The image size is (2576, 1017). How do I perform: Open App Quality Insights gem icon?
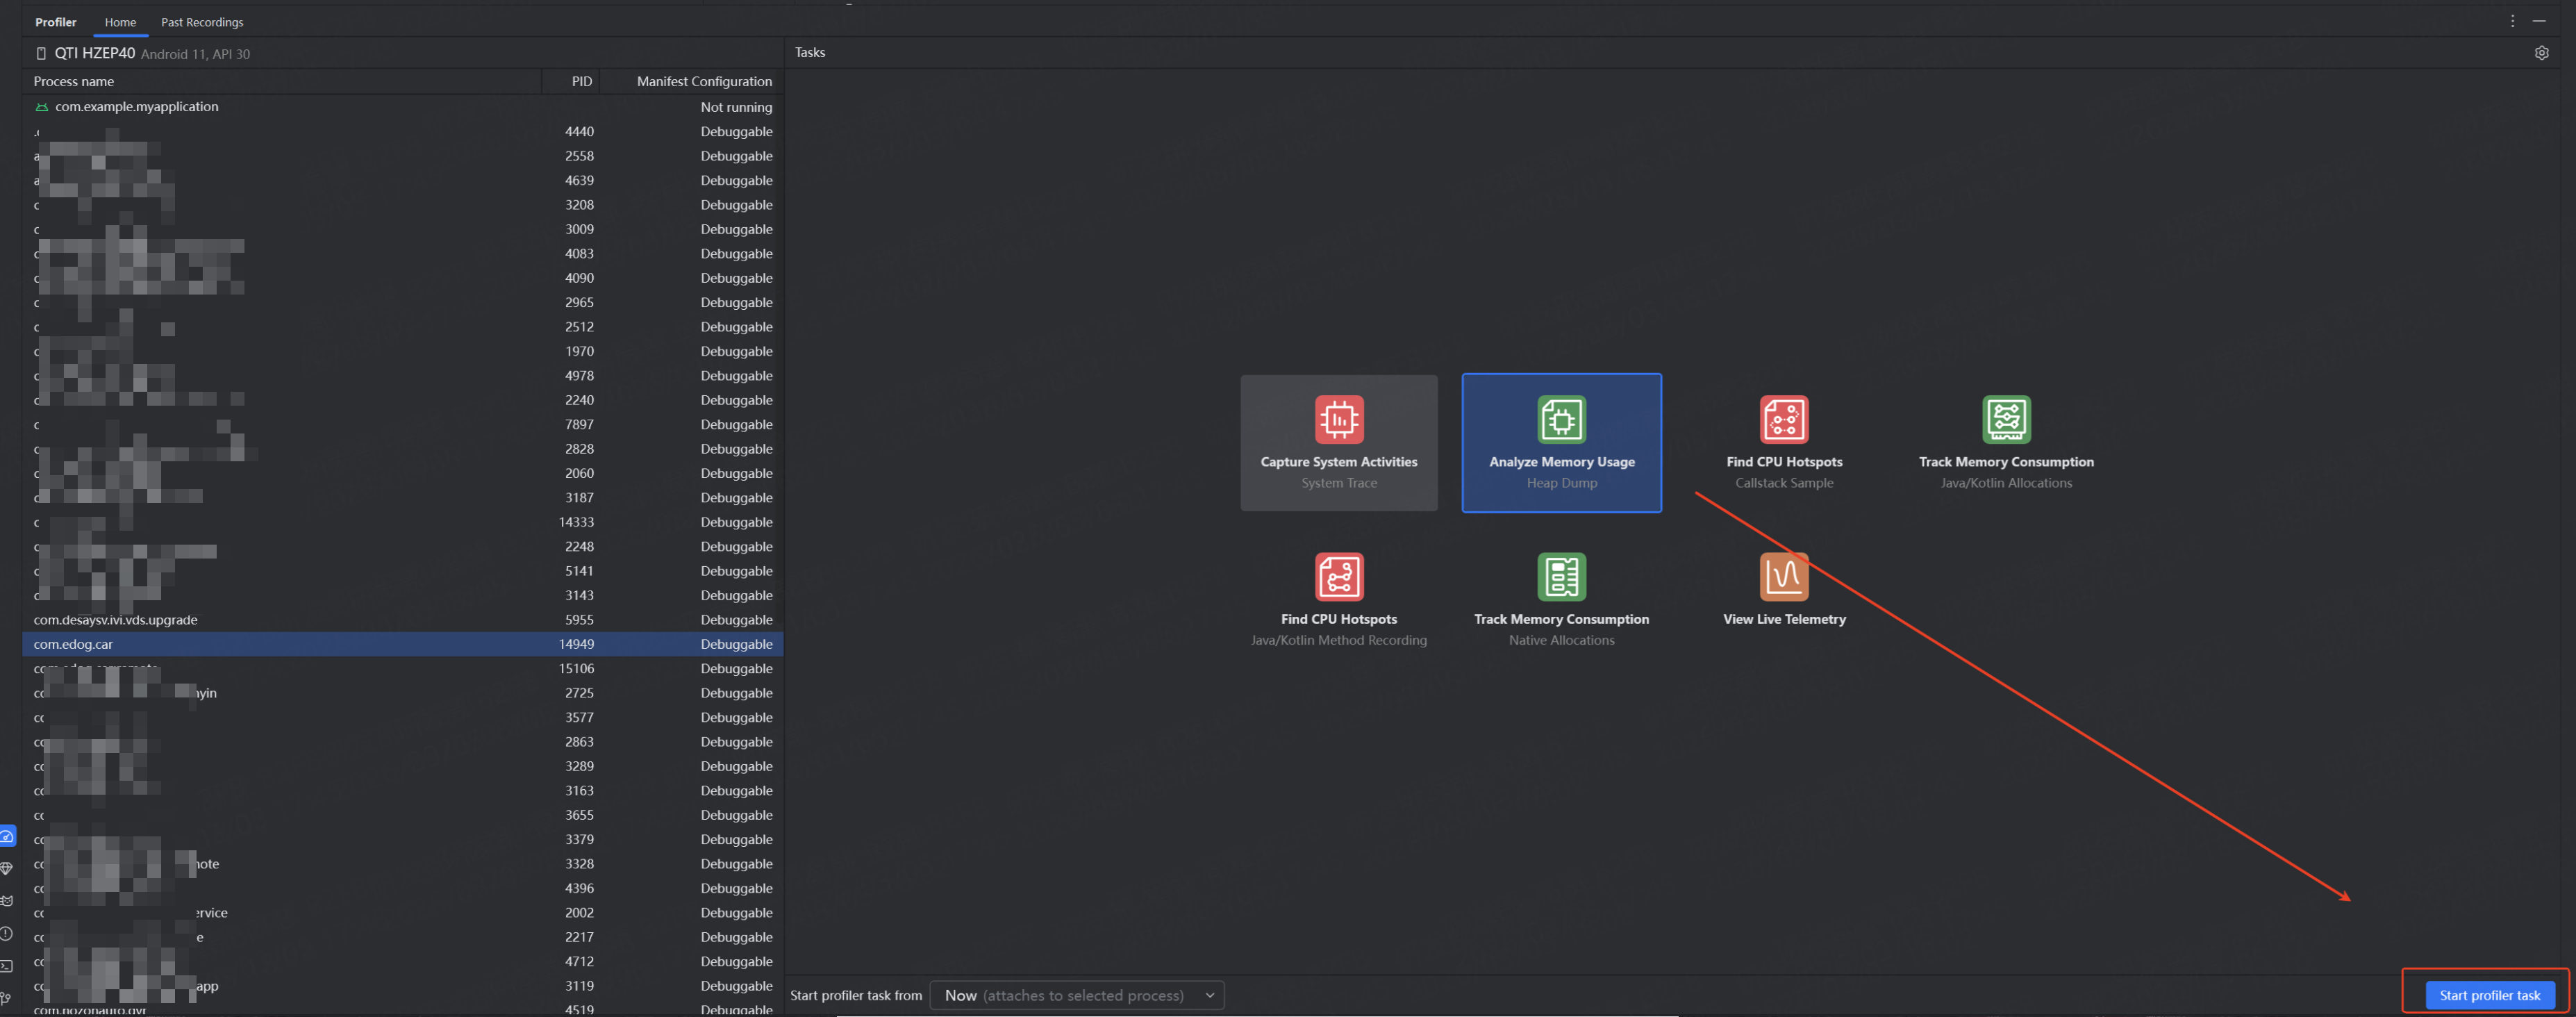[7, 868]
